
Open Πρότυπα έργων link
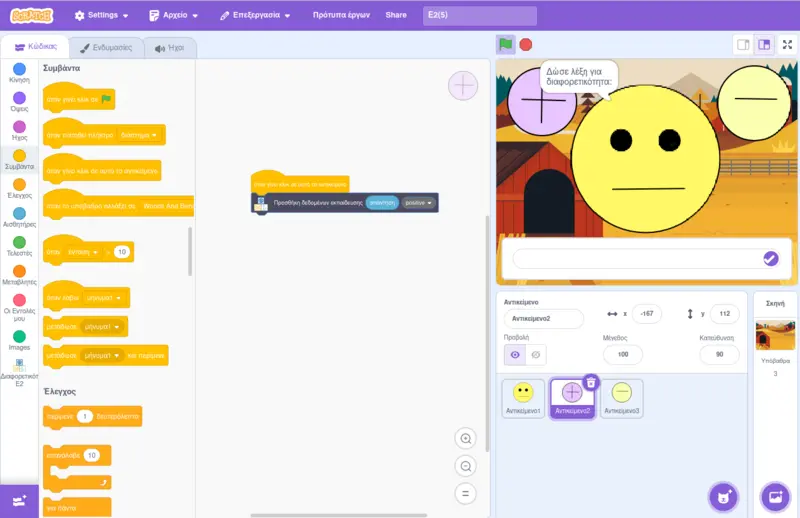tap(342, 16)
